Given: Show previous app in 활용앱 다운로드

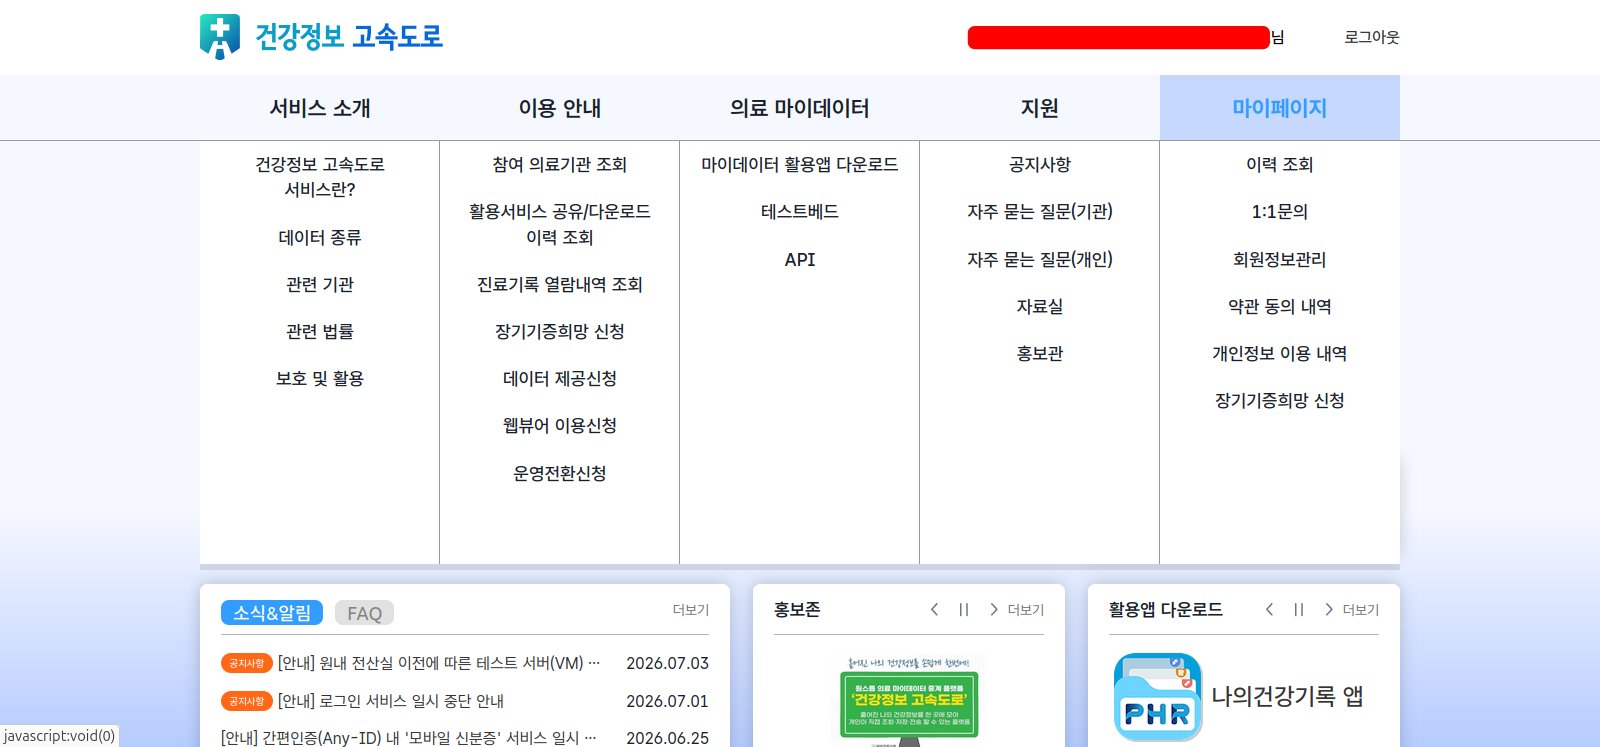Looking at the screenshot, I should pos(1269,609).
